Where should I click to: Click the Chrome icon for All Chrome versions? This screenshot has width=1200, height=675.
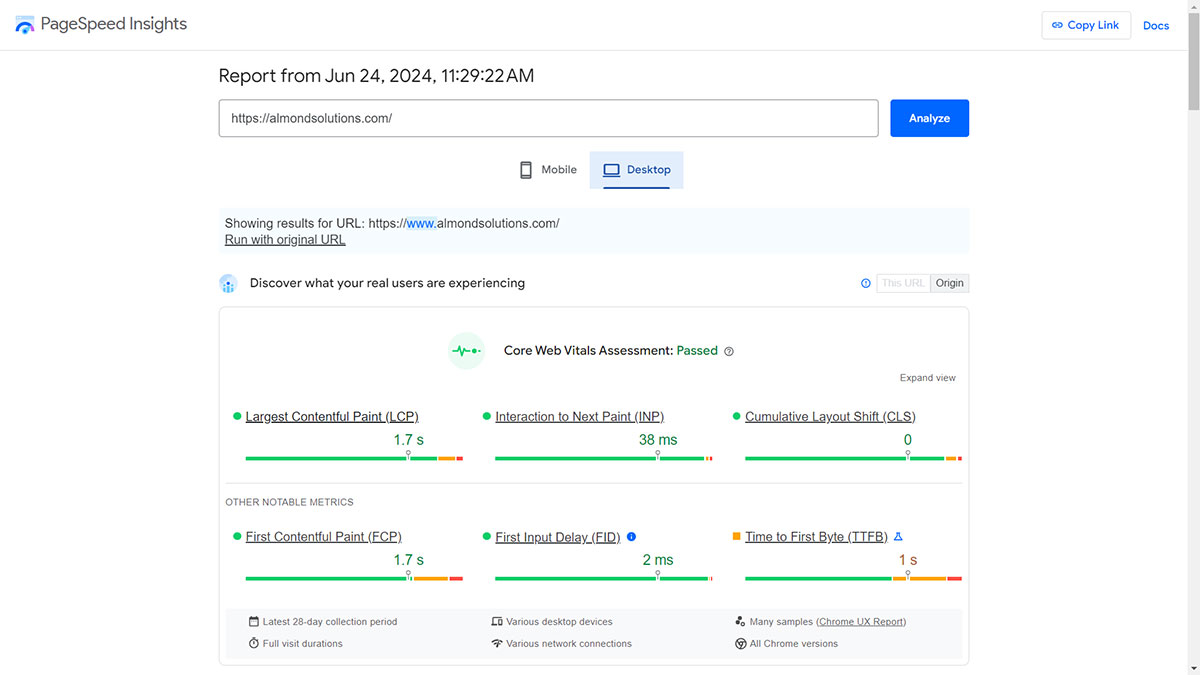(740, 644)
